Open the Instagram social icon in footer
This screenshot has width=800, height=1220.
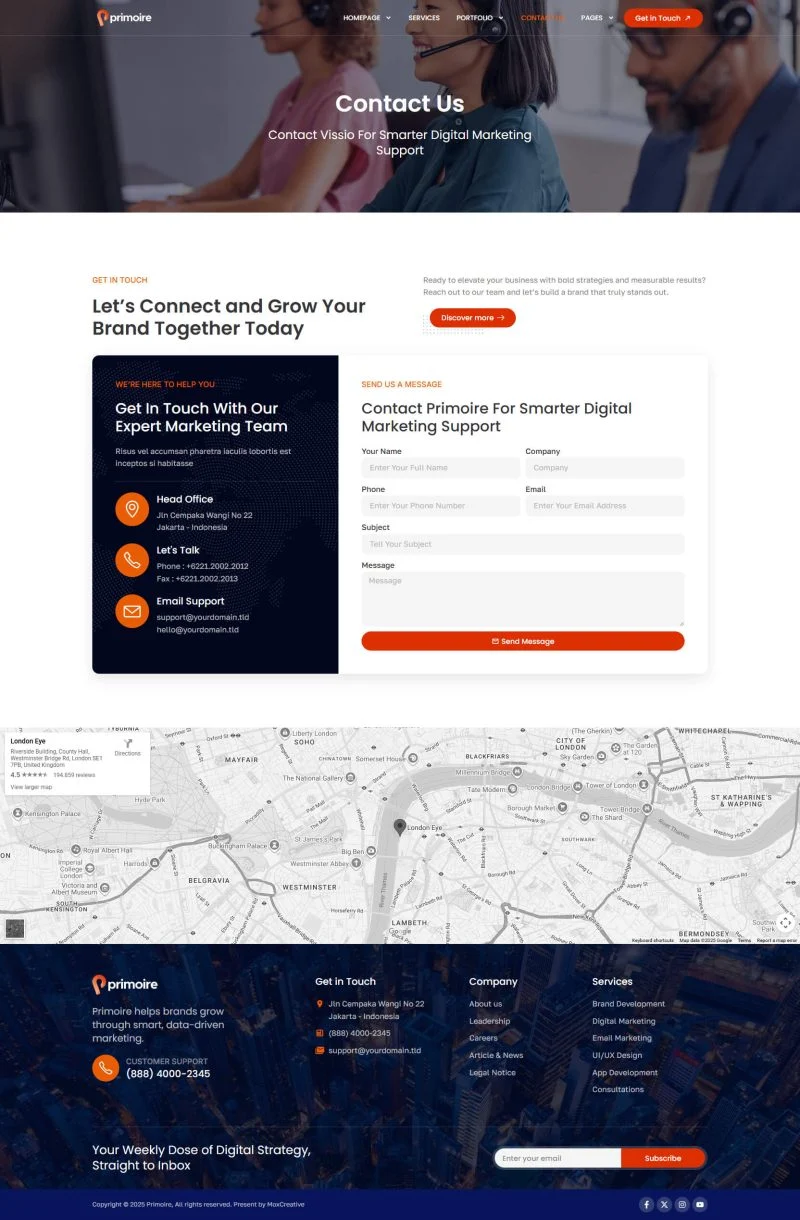point(682,1204)
